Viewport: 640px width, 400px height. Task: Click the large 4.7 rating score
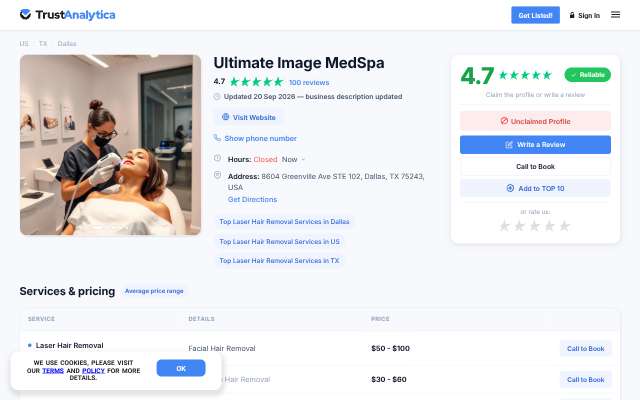(477, 76)
